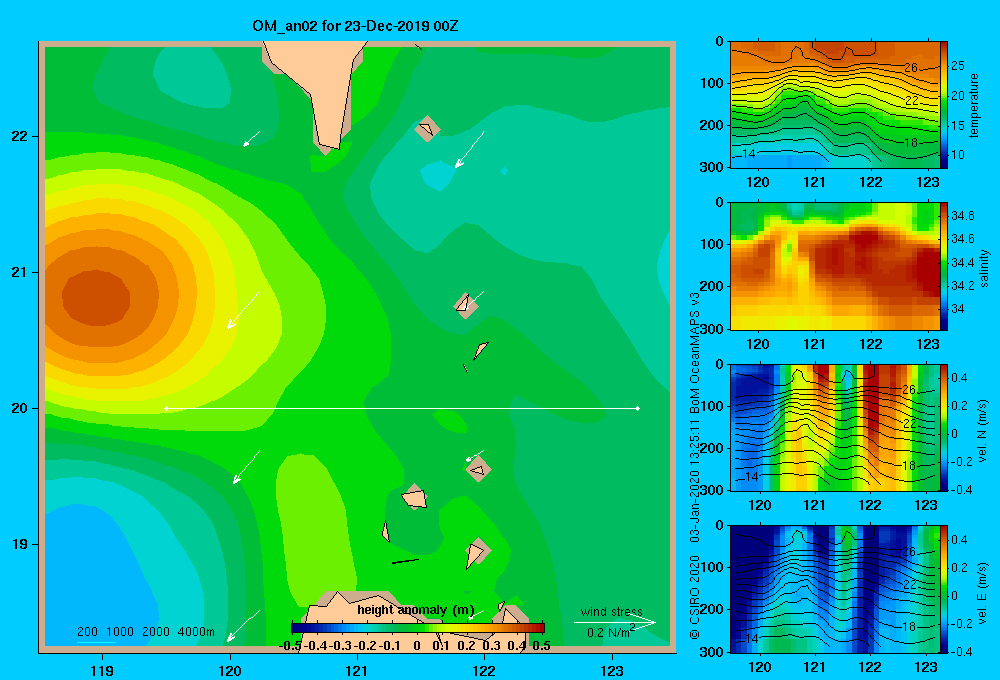Click longitude label 121 below the map
Screen dimensions: 1000x680
(357, 671)
